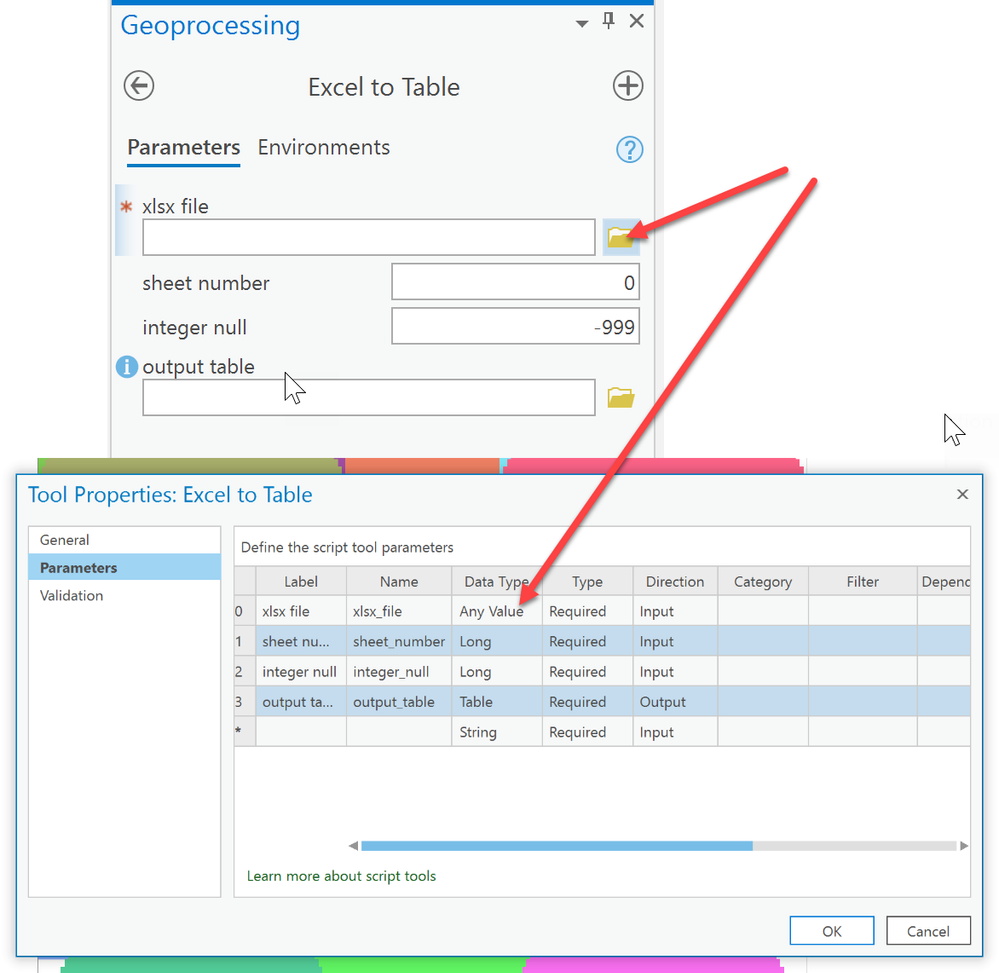
Task: Click the 'xlsx file' label cell in the table
Action: pyautogui.click(x=301, y=611)
